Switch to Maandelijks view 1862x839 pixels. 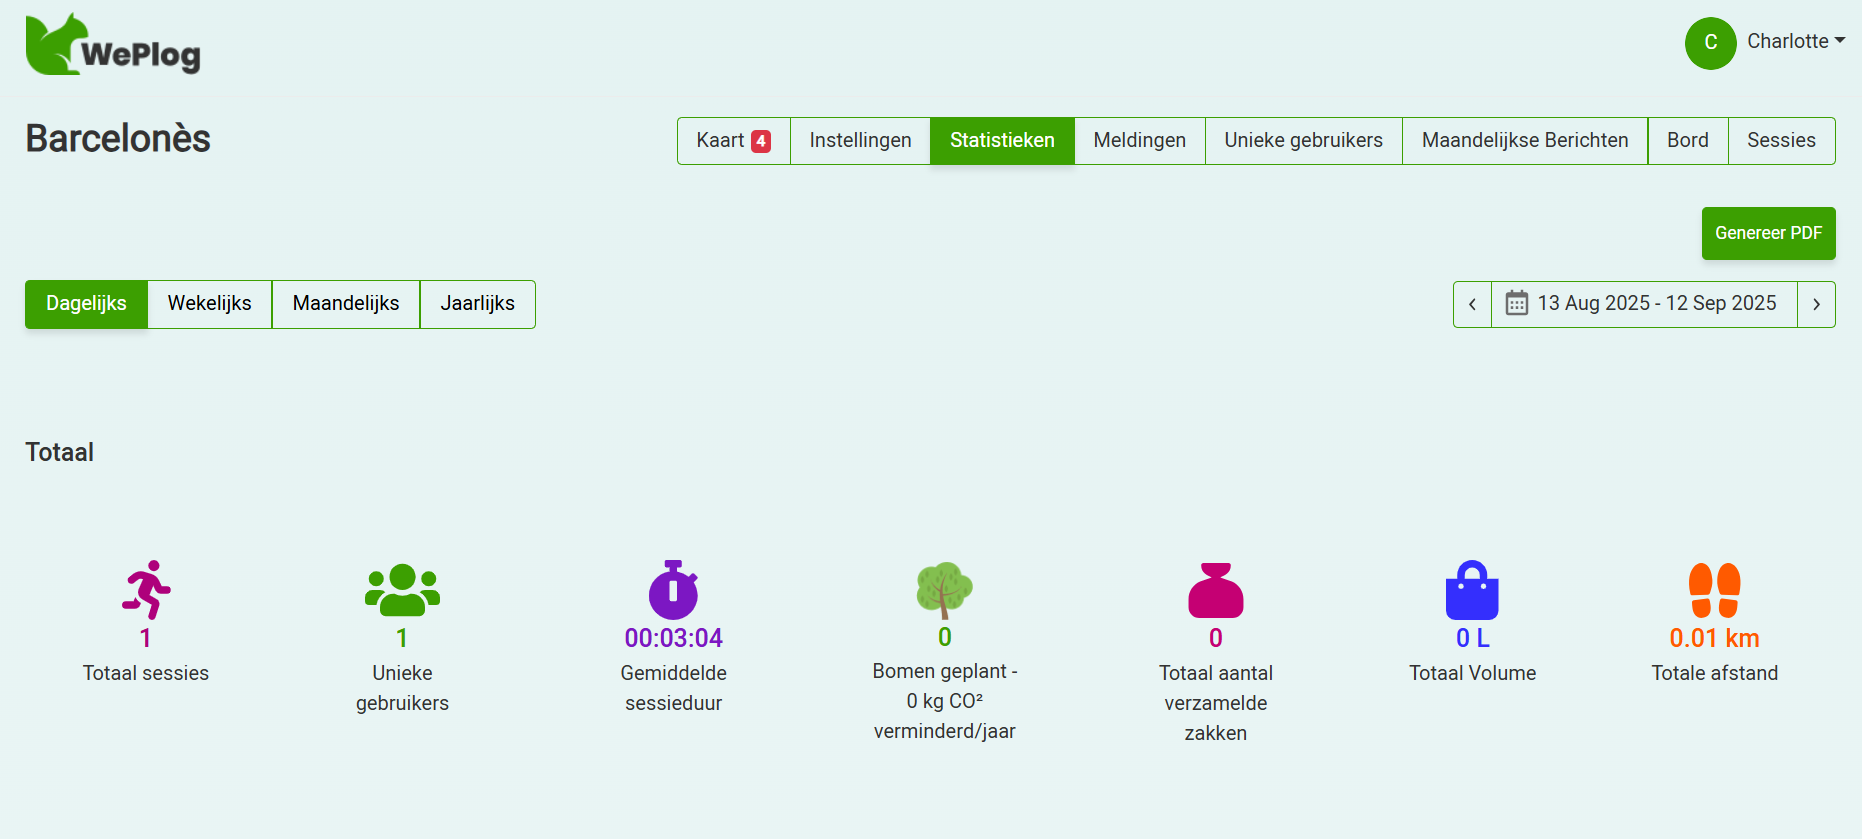(346, 304)
